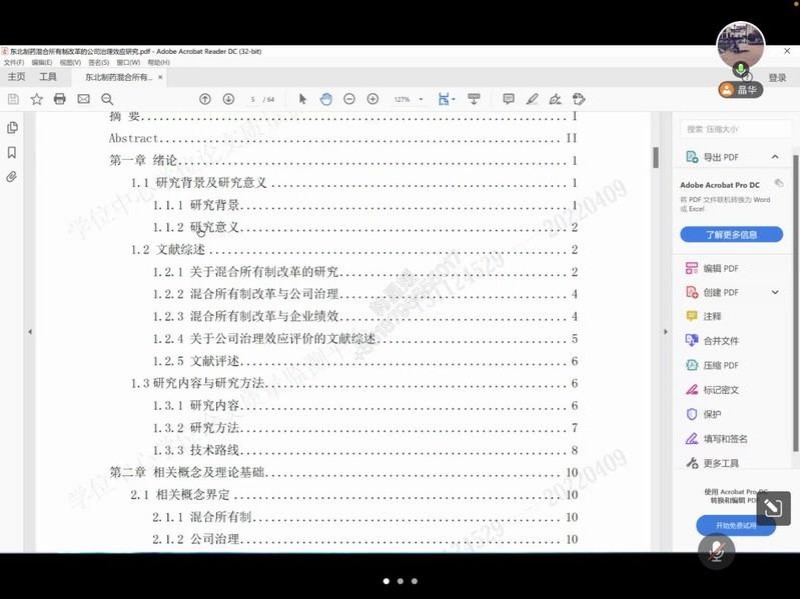Open the bookmarks panel in left sidebar

[x=12, y=152]
